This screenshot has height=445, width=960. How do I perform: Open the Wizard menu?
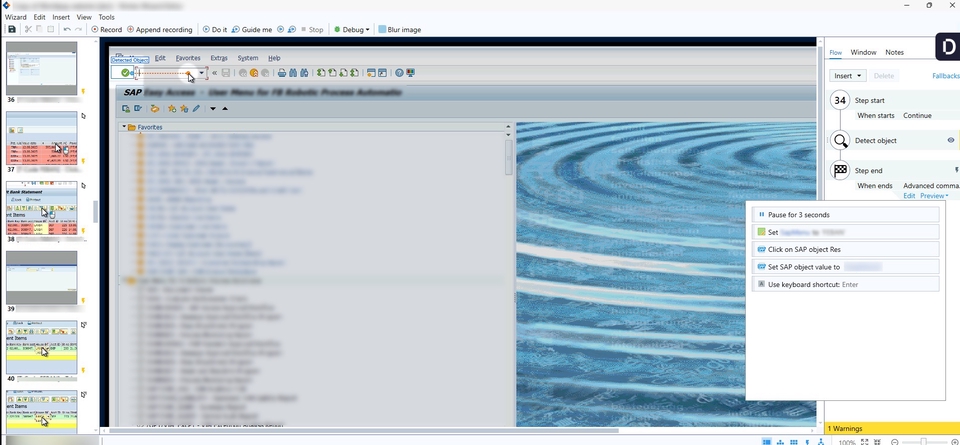[16, 17]
